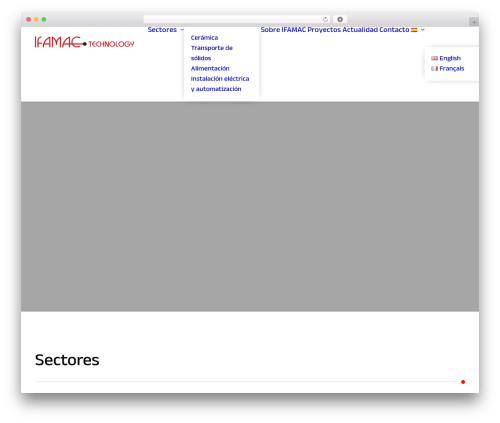
Task: Expand the Sectores dropdown chevron
Action: [182, 30]
